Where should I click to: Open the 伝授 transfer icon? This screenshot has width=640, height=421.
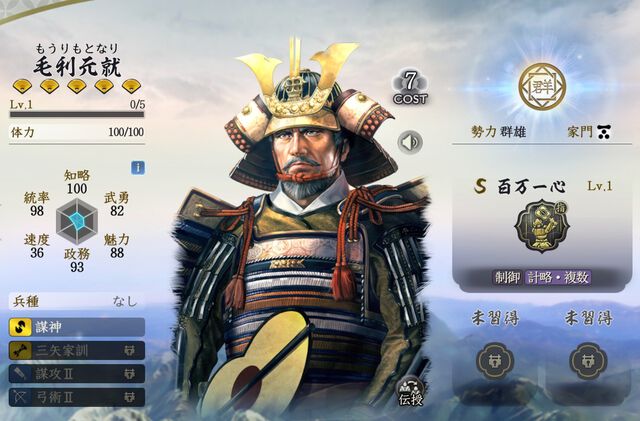(x=411, y=391)
